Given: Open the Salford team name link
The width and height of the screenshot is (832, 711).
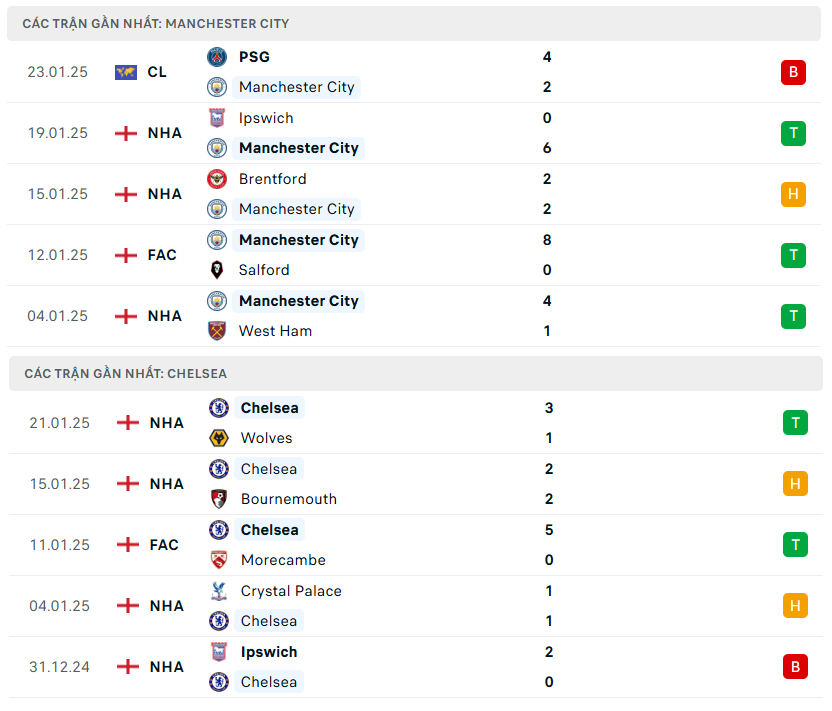Looking at the screenshot, I should point(264,270).
